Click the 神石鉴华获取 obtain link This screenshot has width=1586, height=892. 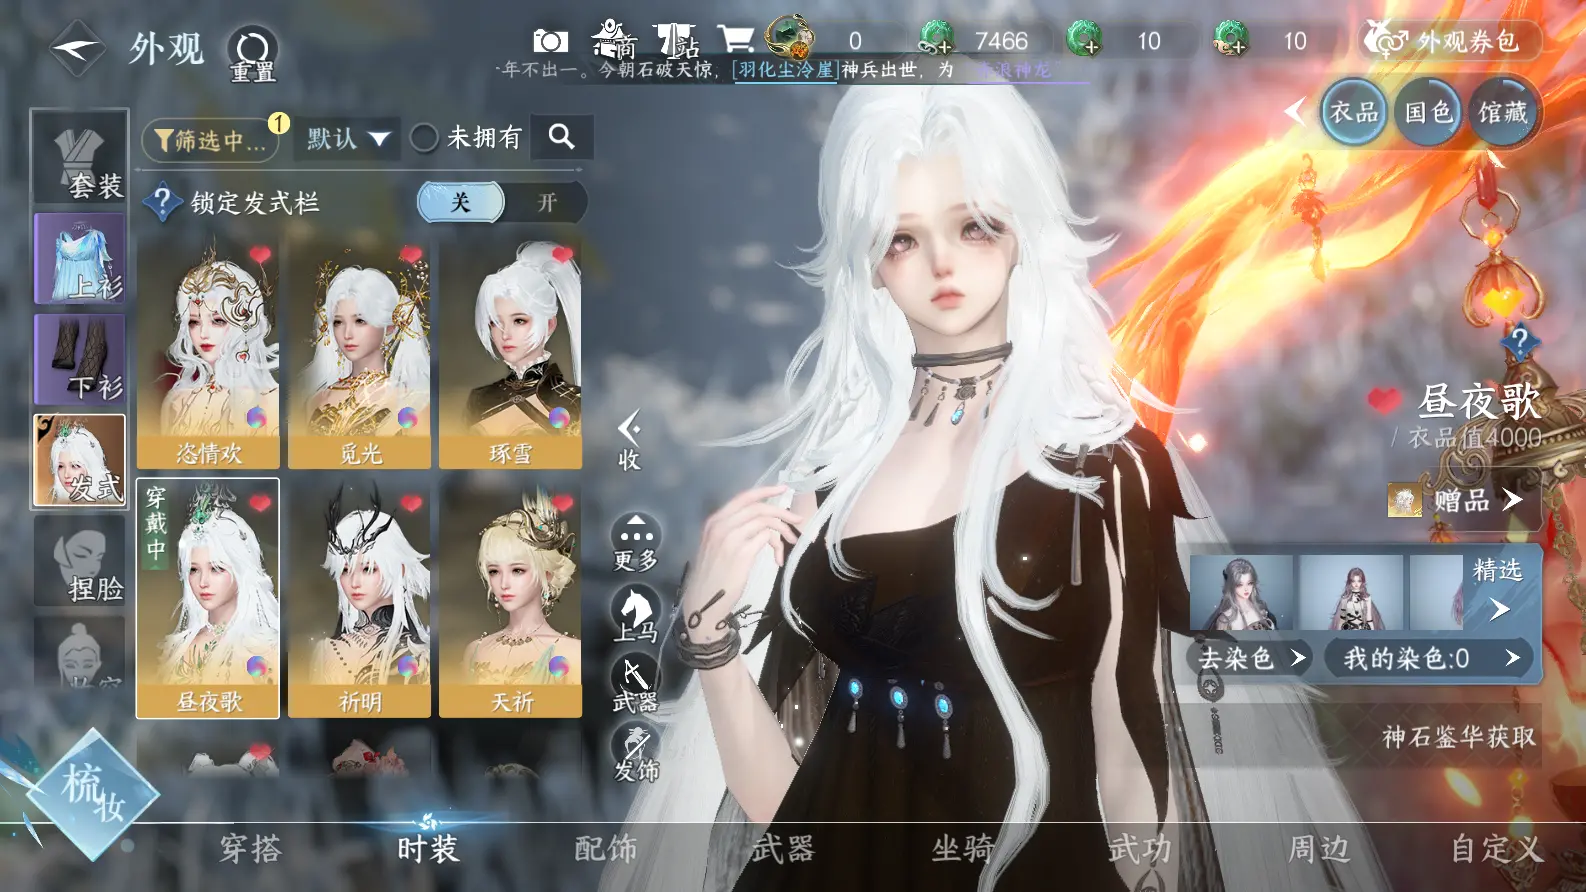(1458, 737)
